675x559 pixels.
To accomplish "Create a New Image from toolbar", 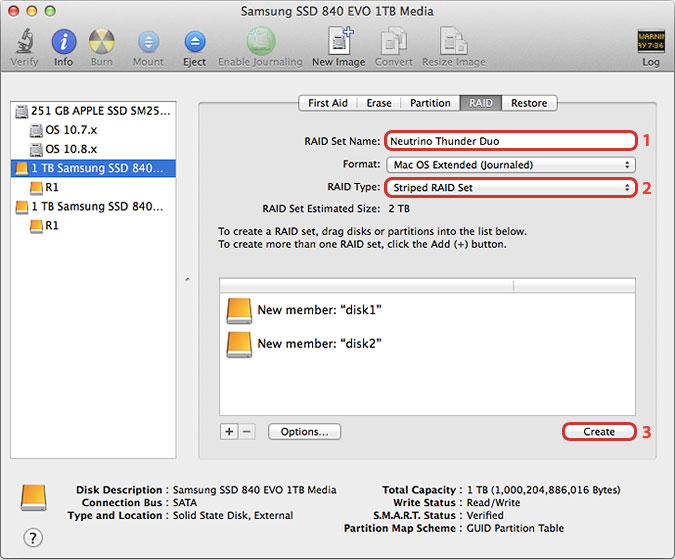I will [336, 42].
